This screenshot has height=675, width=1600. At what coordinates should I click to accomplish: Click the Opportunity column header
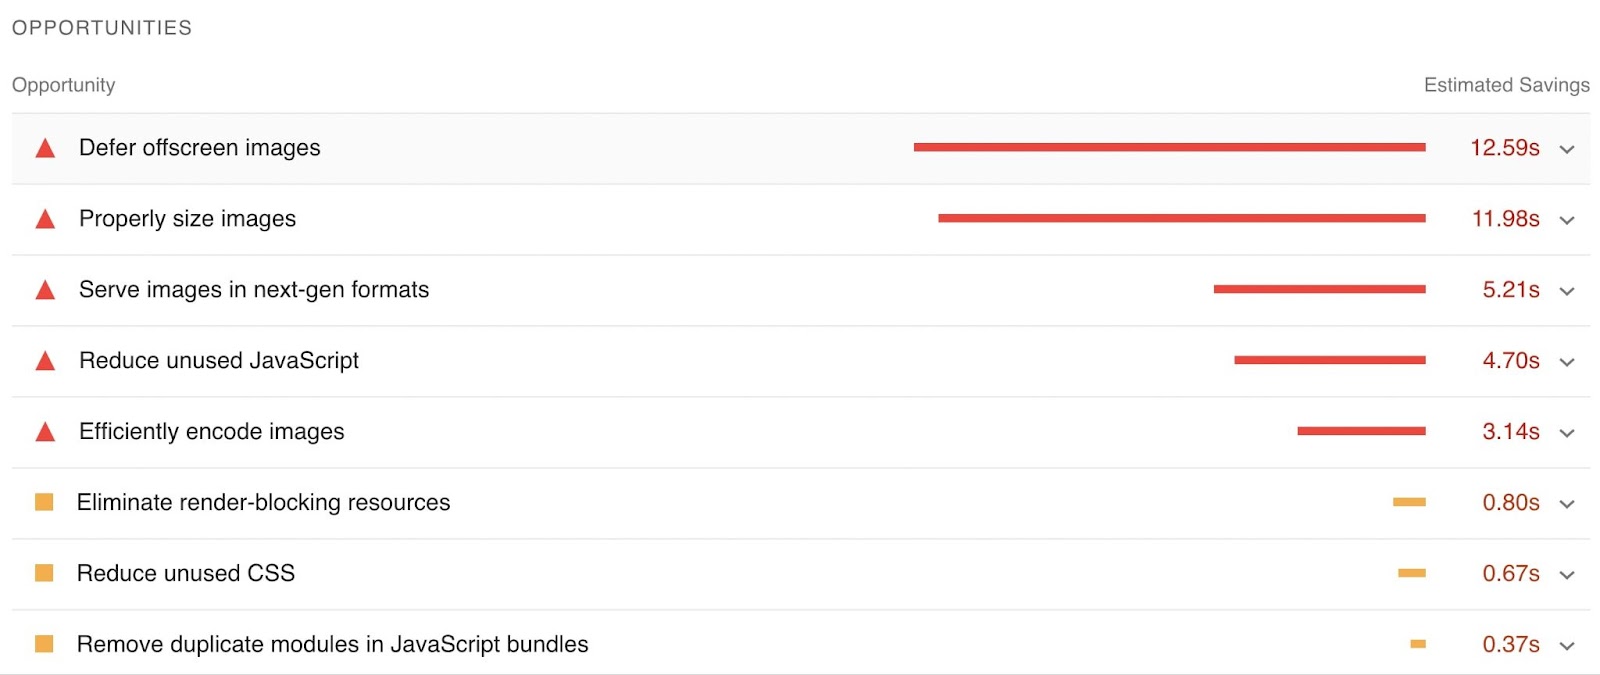coord(64,85)
